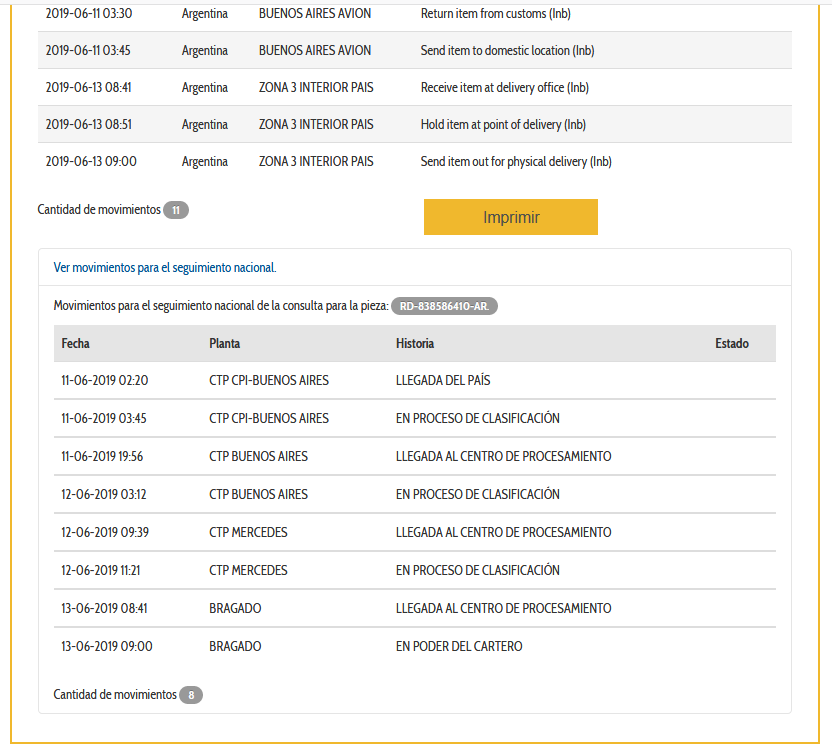
Task: Select the Planta column header
Action: pyautogui.click(x=224, y=343)
